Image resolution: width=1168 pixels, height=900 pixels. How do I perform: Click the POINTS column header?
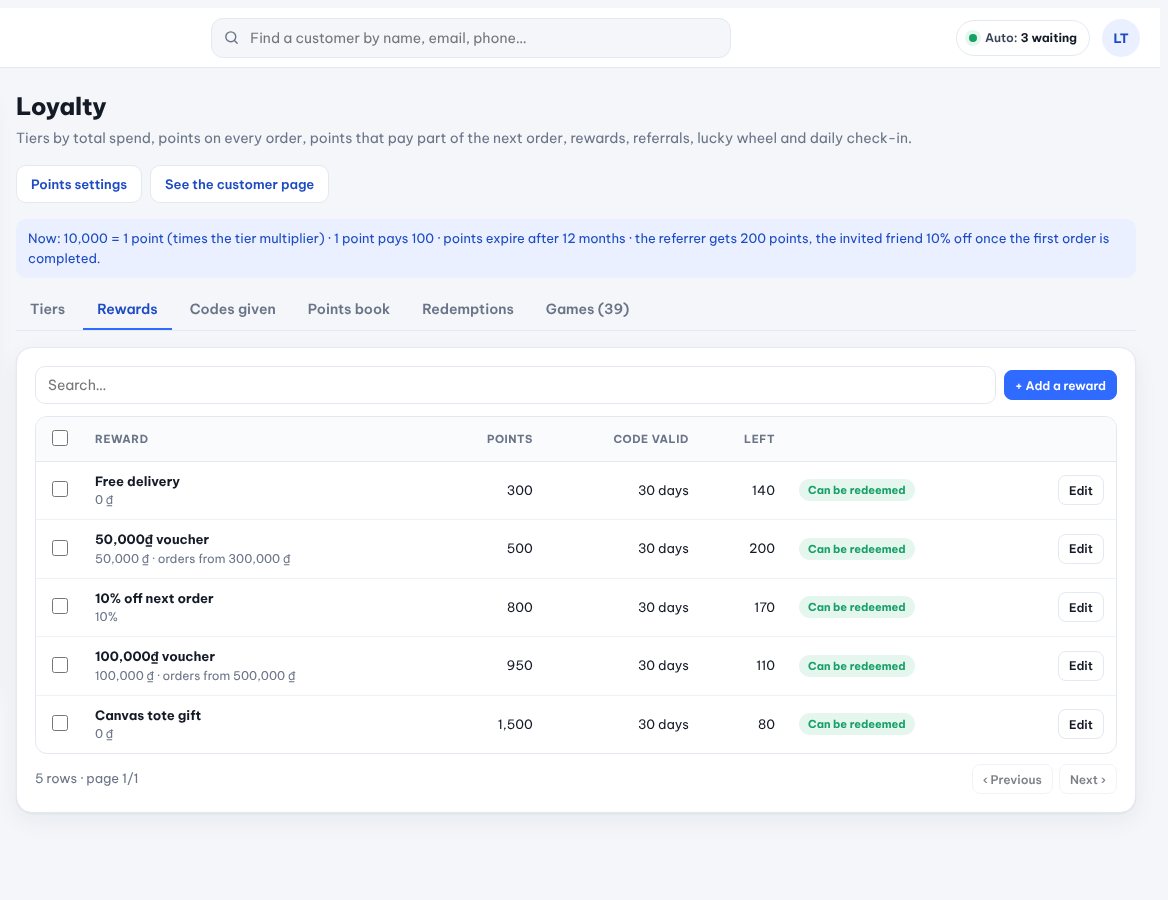pyautogui.click(x=510, y=439)
